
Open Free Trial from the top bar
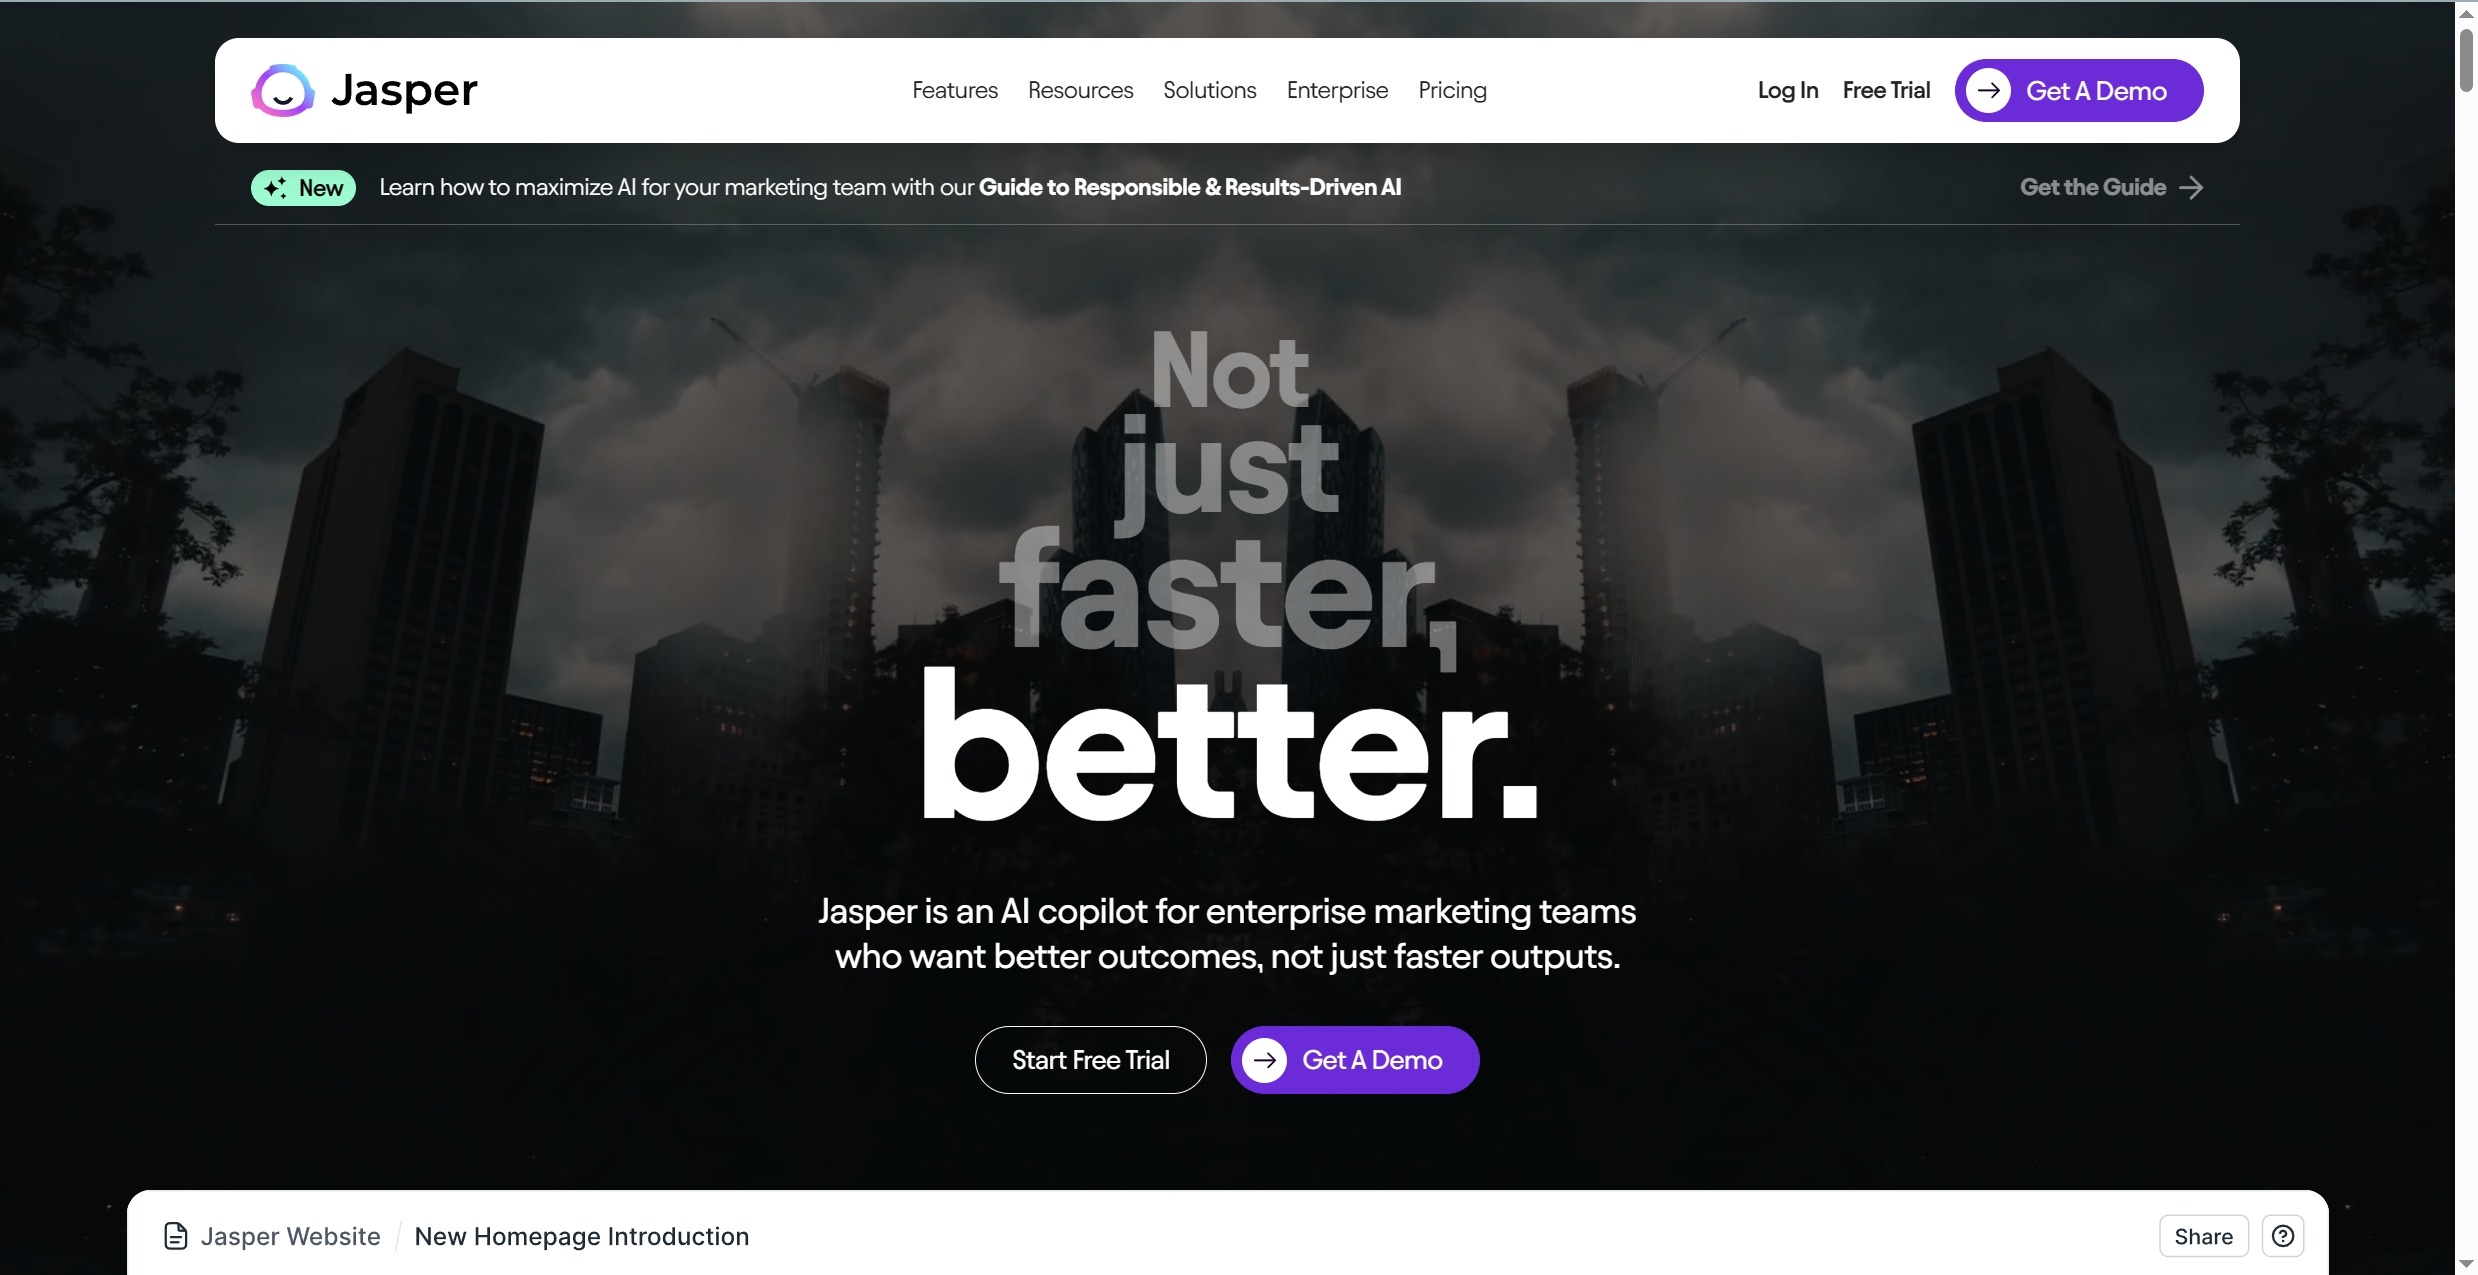[x=1886, y=90]
